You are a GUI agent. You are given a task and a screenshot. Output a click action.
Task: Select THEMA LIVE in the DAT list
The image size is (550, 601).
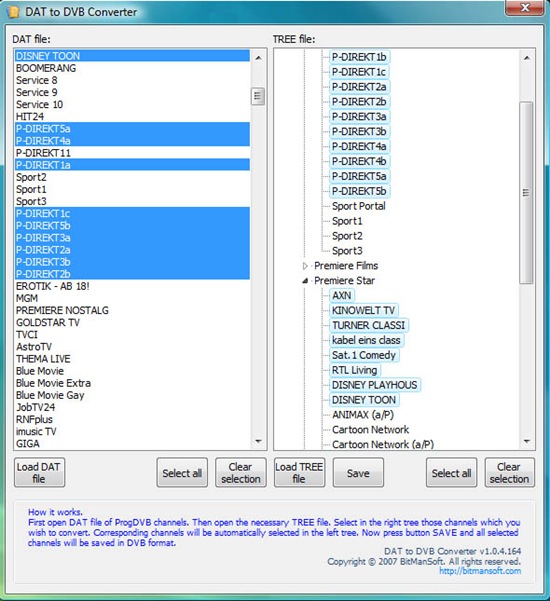[132, 359]
